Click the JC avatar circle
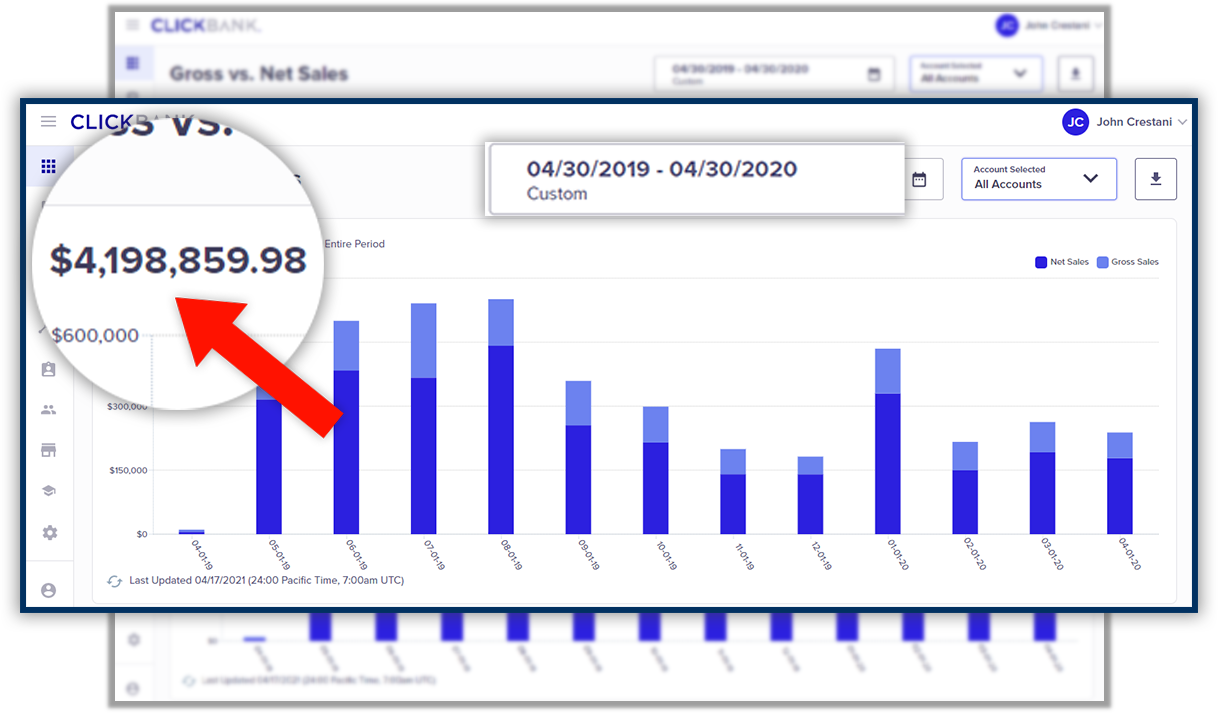This screenshot has height=713, width=1218. click(x=1075, y=122)
